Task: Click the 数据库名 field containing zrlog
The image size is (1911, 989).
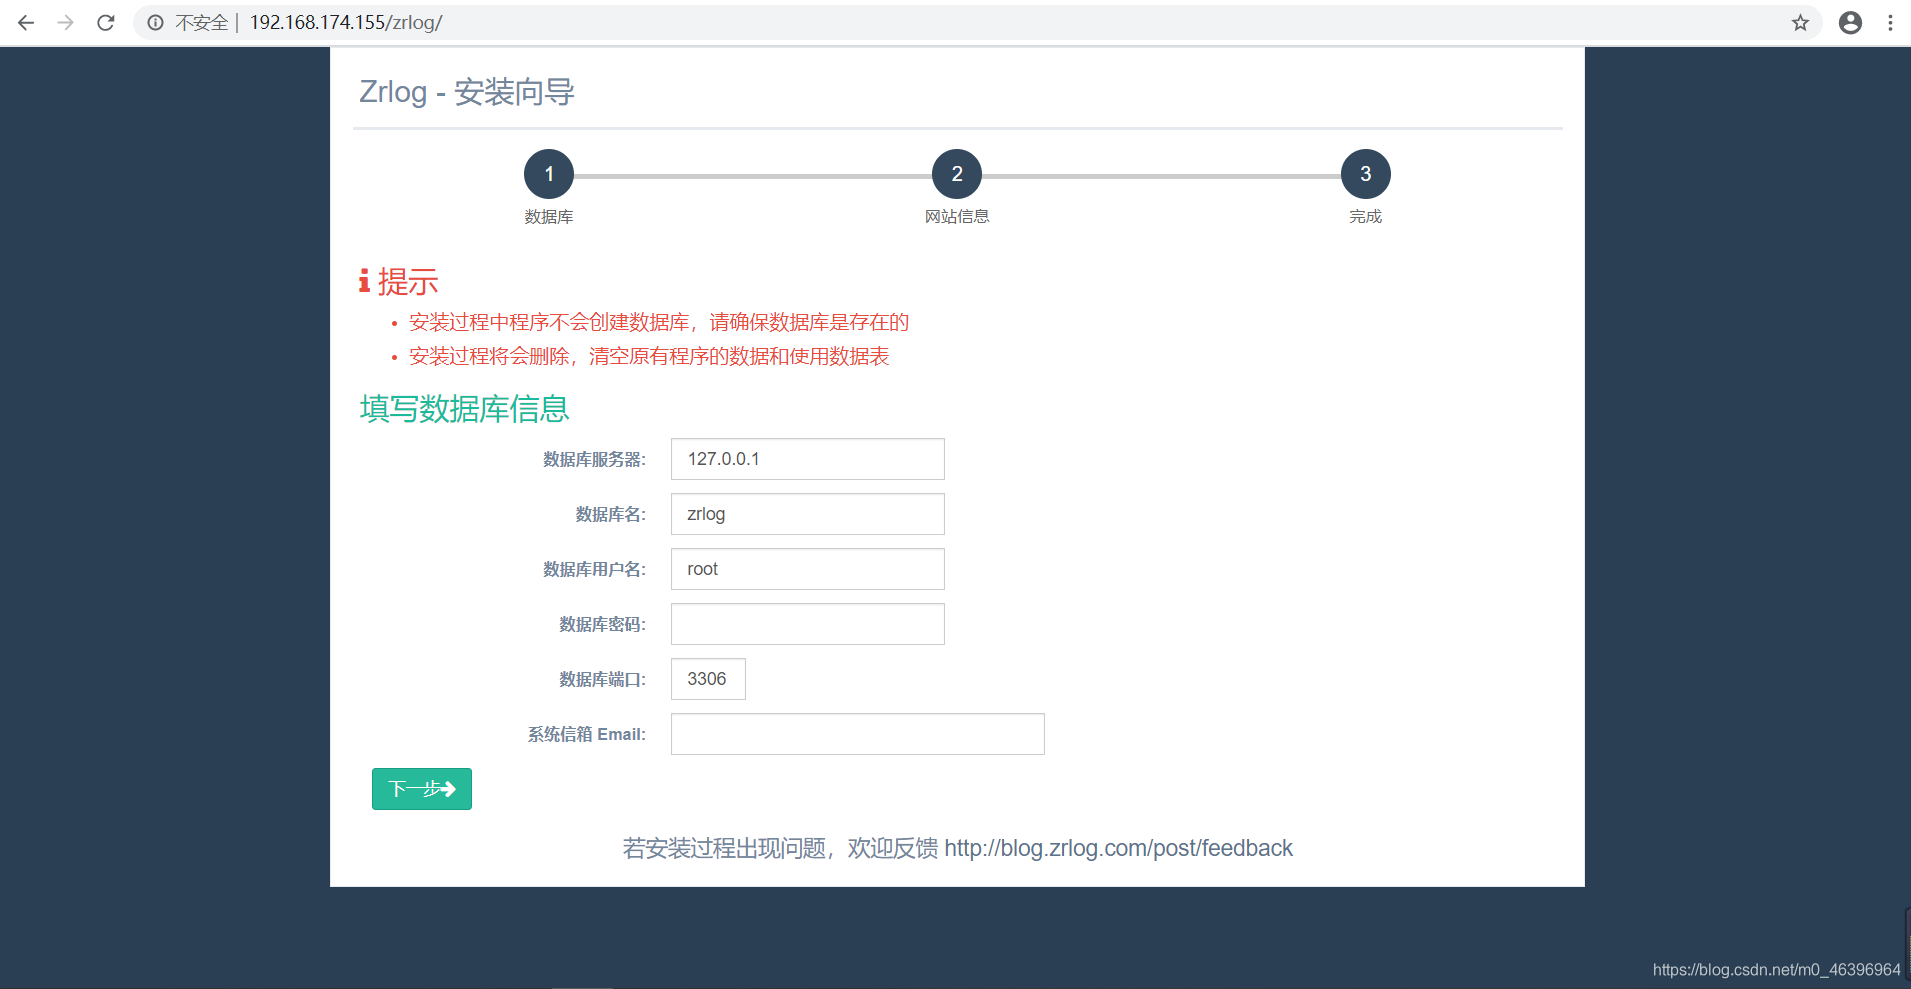Action: (x=808, y=514)
